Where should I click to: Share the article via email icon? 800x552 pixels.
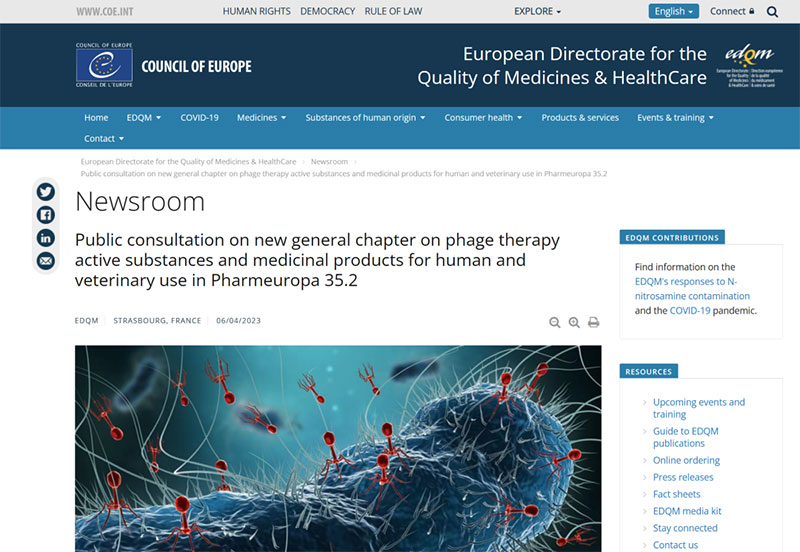pos(45,261)
